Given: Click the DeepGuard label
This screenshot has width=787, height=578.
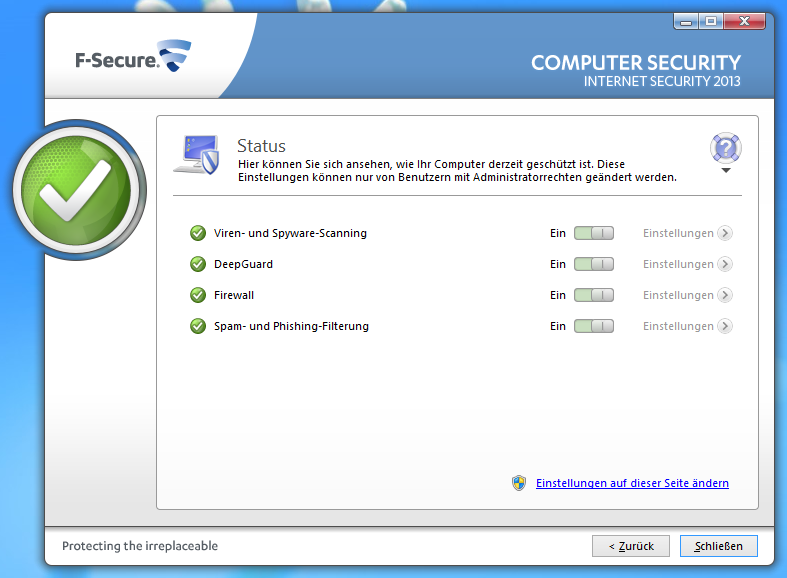Looking at the screenshot, I should (x=243, y=264).
